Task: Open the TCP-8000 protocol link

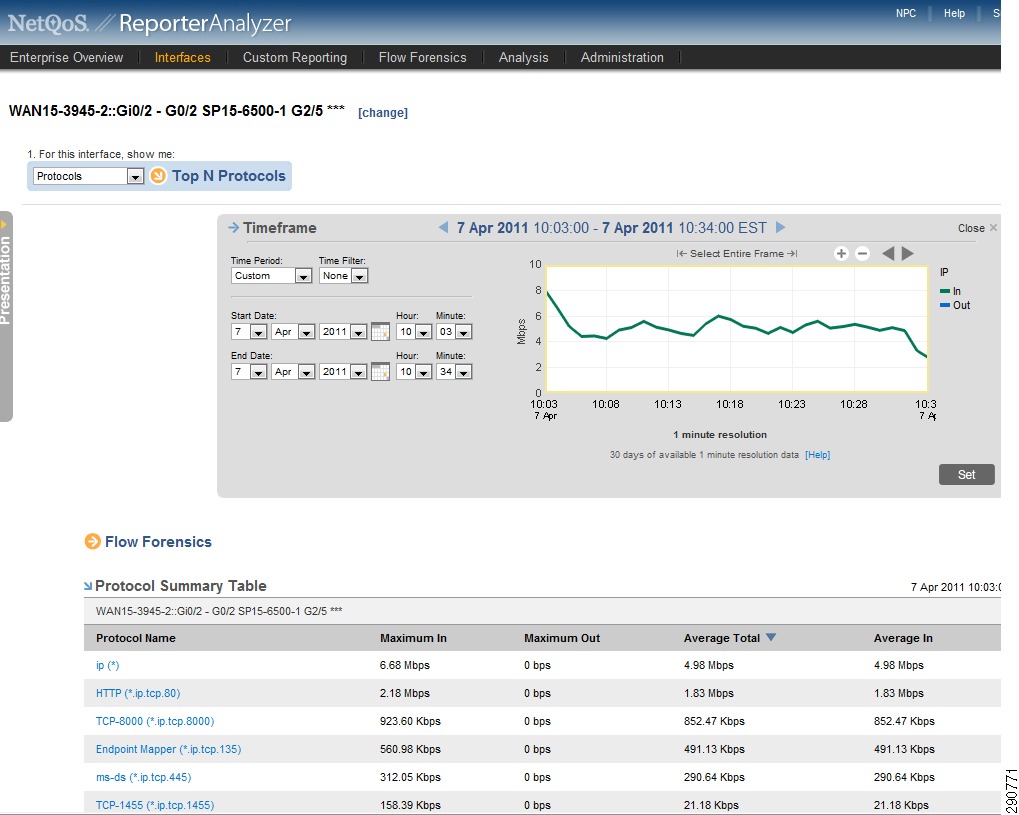Action: (x=155, y=721)
